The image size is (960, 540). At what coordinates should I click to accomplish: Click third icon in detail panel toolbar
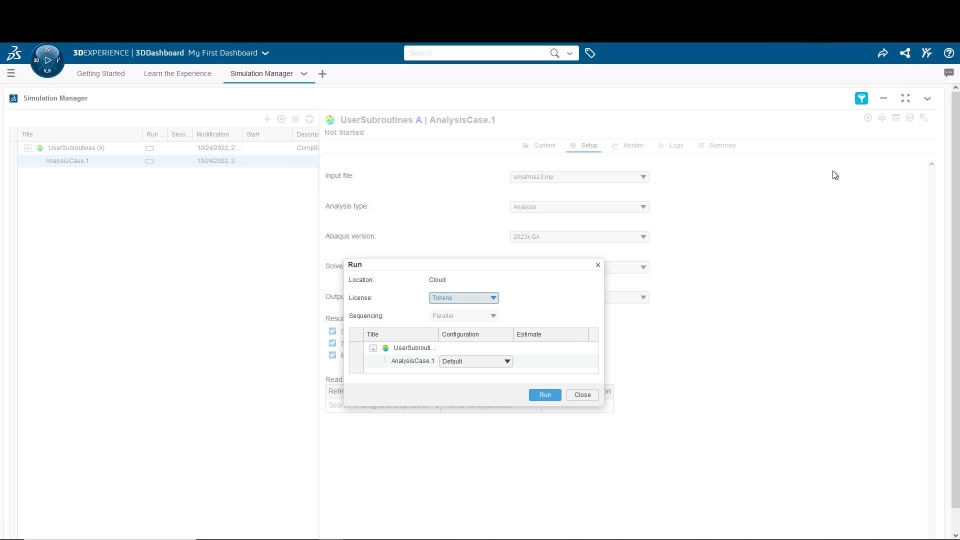896,118
